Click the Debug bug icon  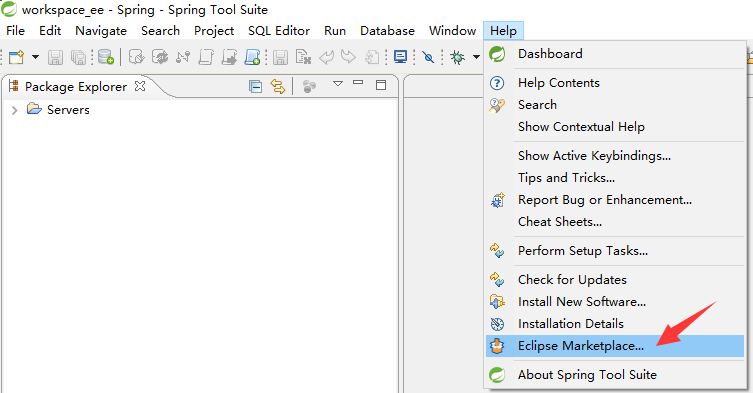457,57
